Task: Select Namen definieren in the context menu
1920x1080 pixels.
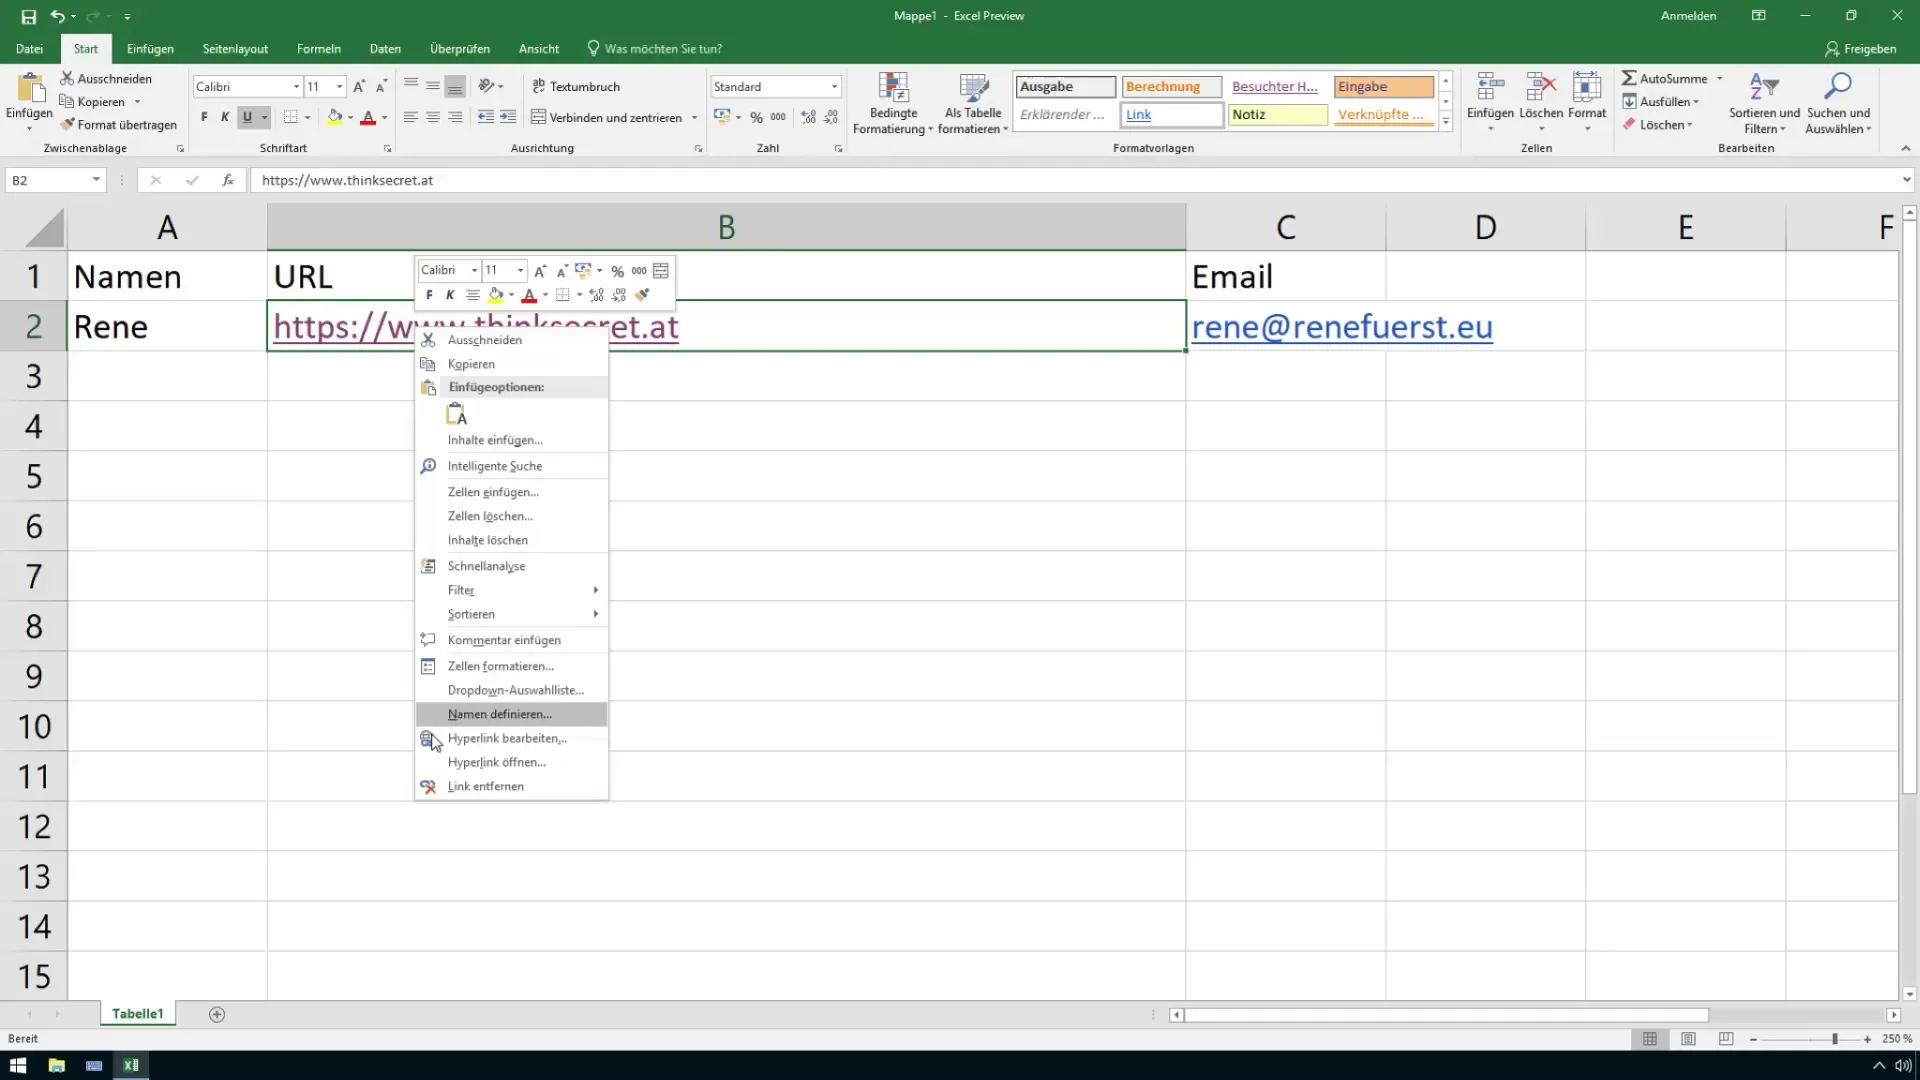Action: click(x=511, y=714)
